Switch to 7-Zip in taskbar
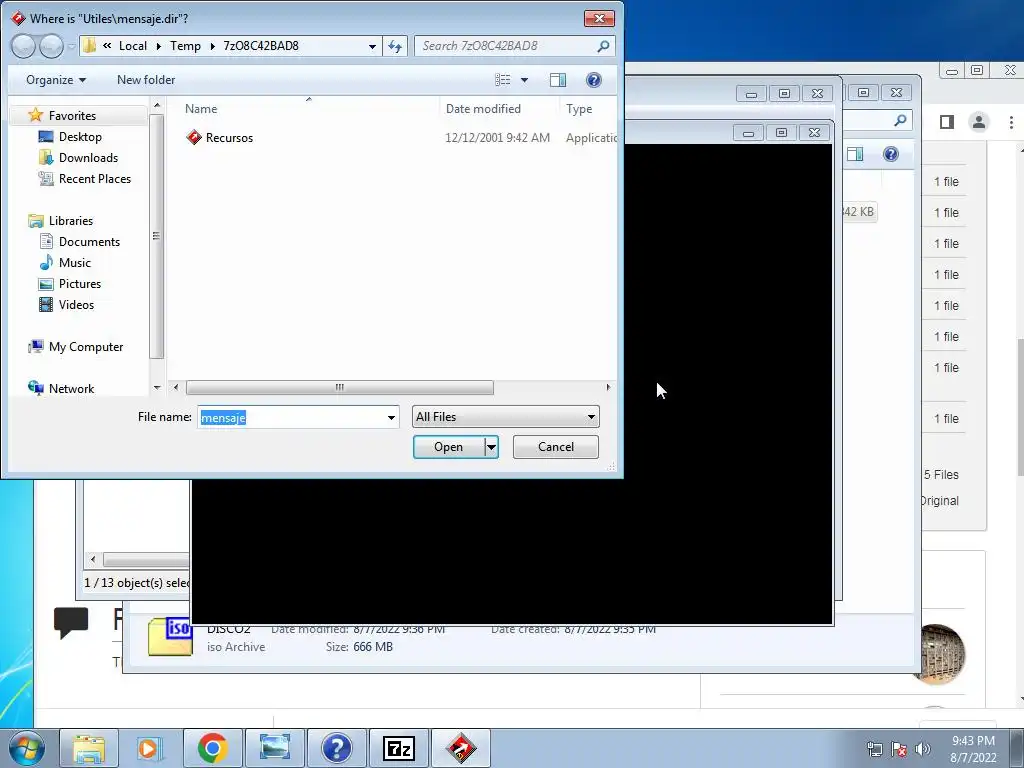 pyautogui.click(x=398, y=748)
